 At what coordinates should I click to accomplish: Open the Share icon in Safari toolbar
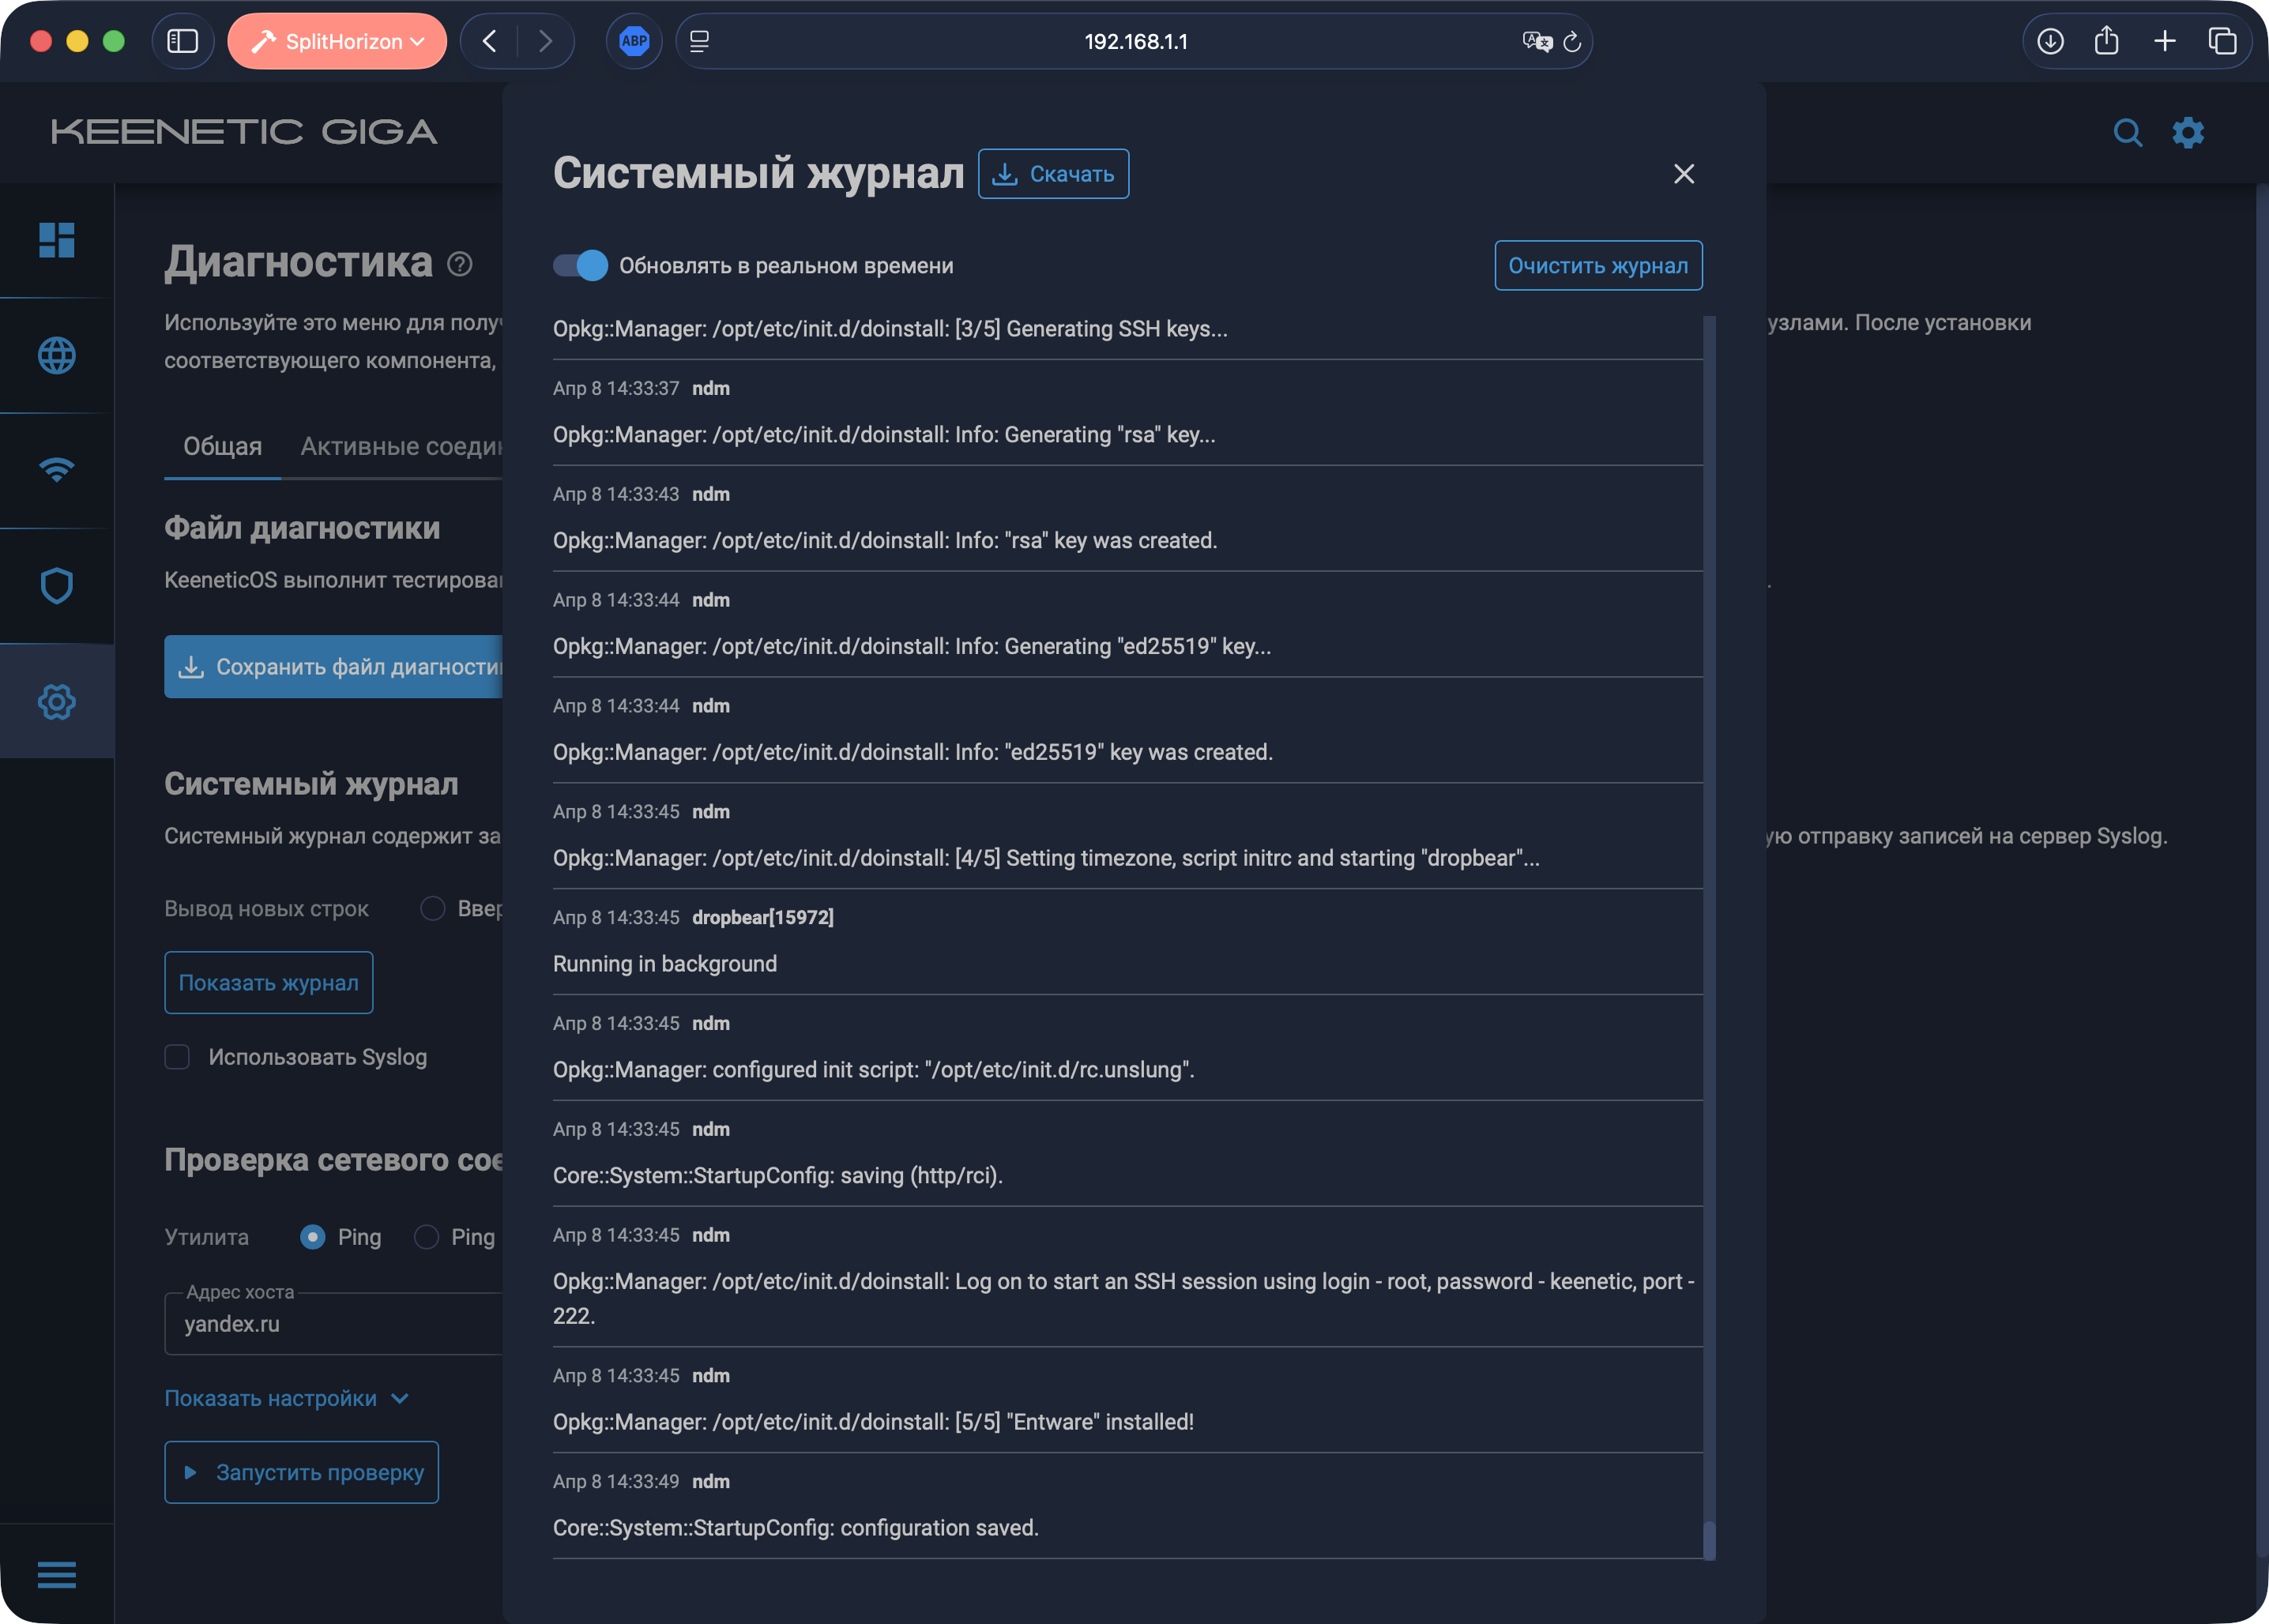pyautogui.click(x=2107, y=41)
